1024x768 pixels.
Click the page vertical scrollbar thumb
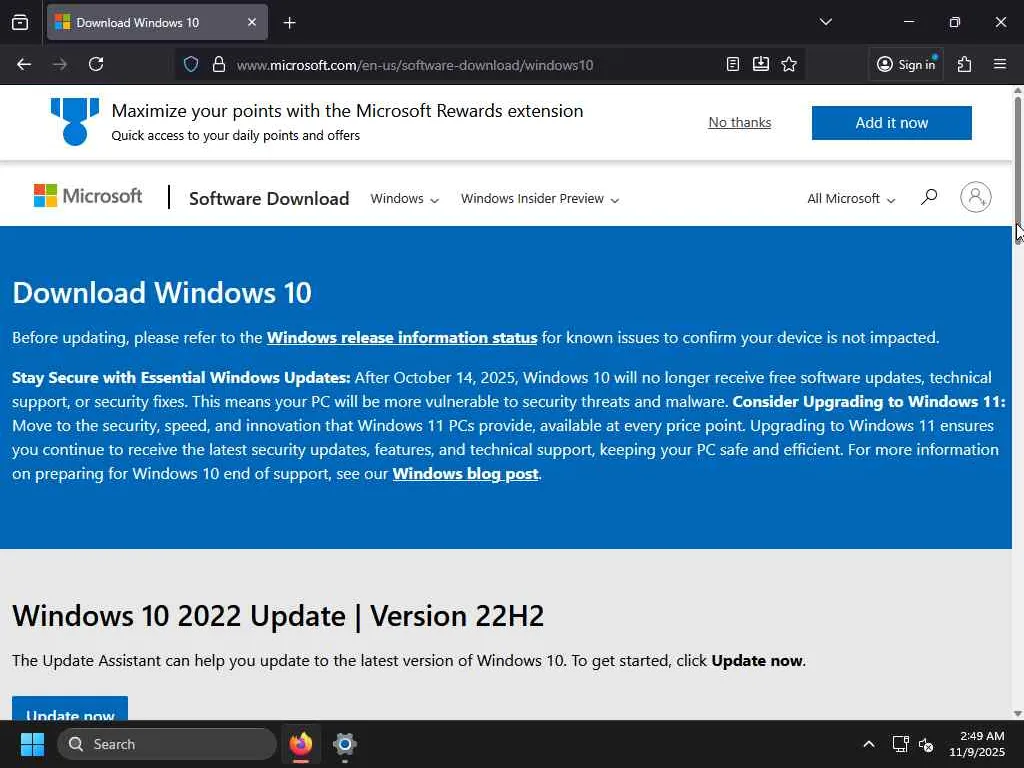pos(1017,170)
